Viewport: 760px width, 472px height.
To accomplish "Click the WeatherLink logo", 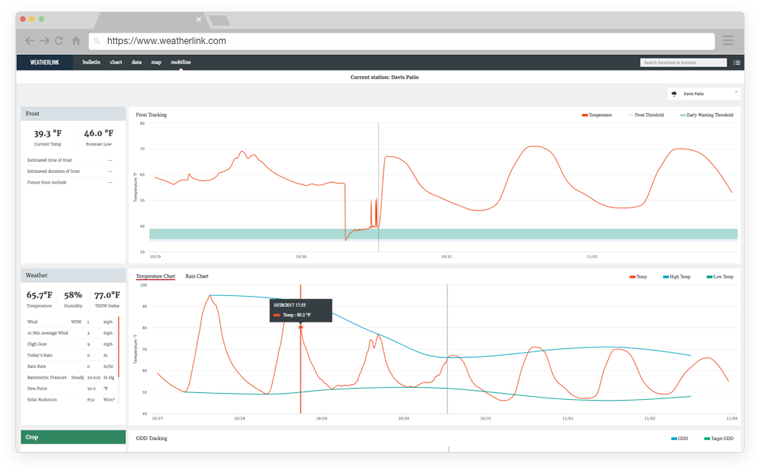I will (45, 63).
